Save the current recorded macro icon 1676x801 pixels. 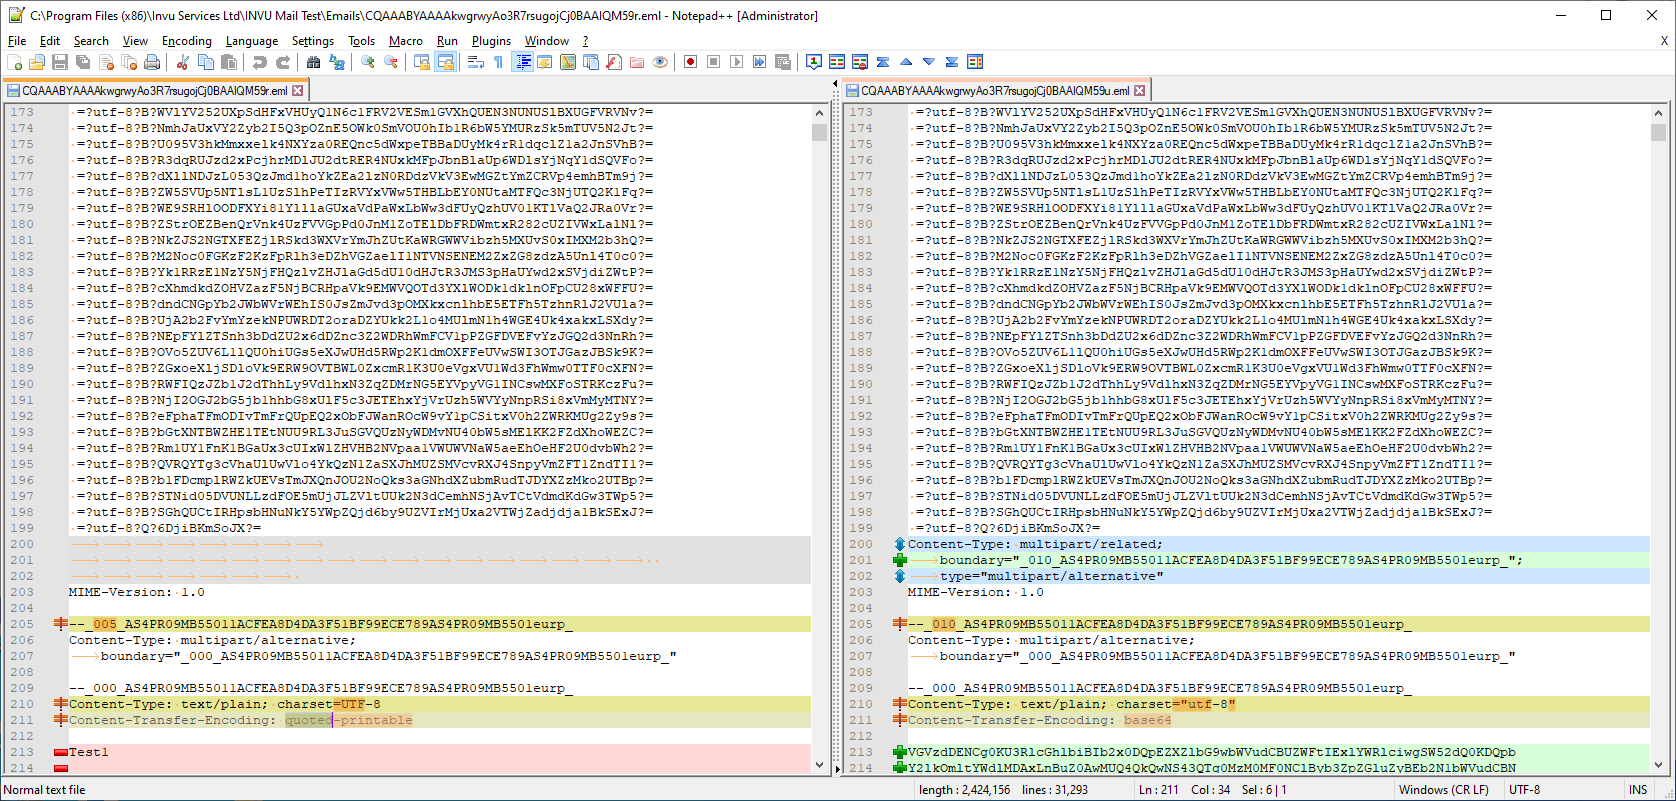(x=782, y=62)
